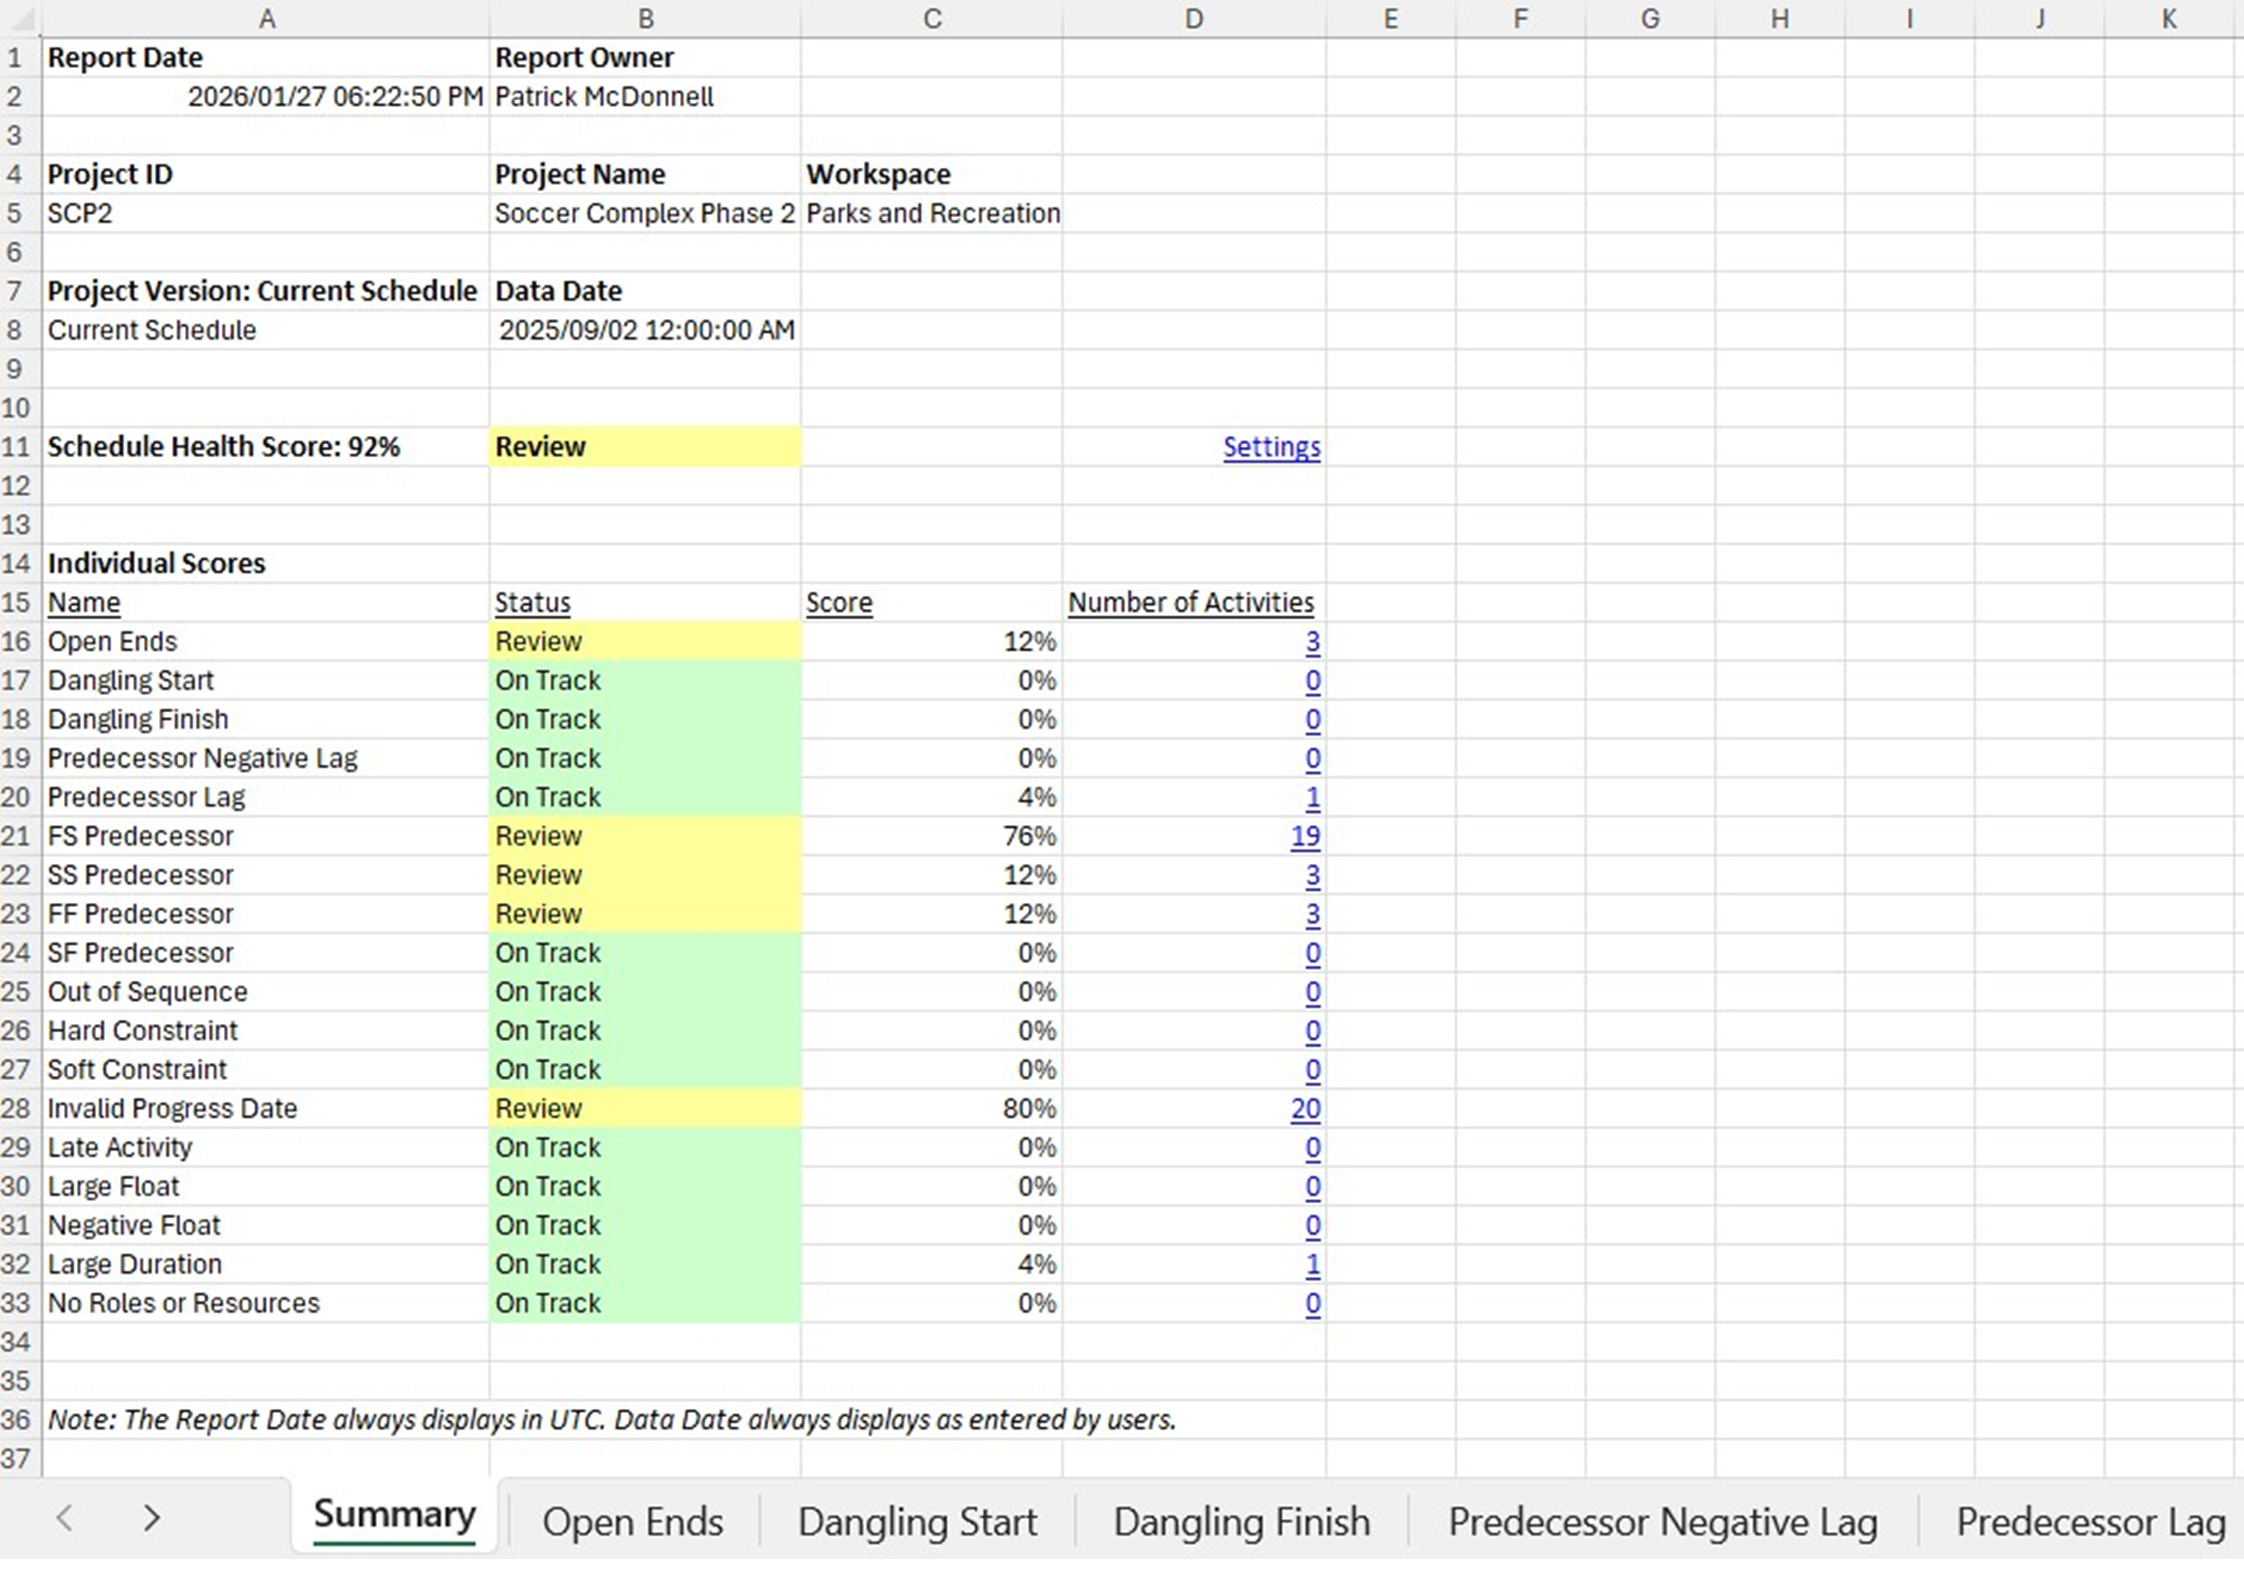Select the Patrick McDonnell report owner cell
Viewport: 2244px width, 1577px height.
click(604, 97)
